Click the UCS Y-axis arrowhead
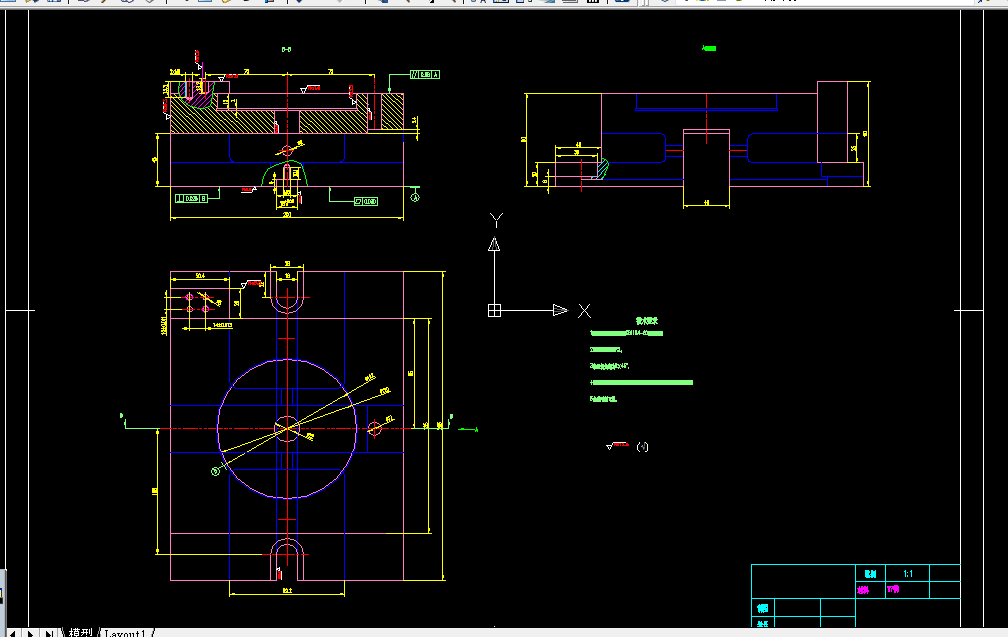This screenshot has width=1008, height=637. (x=494, y=244)
